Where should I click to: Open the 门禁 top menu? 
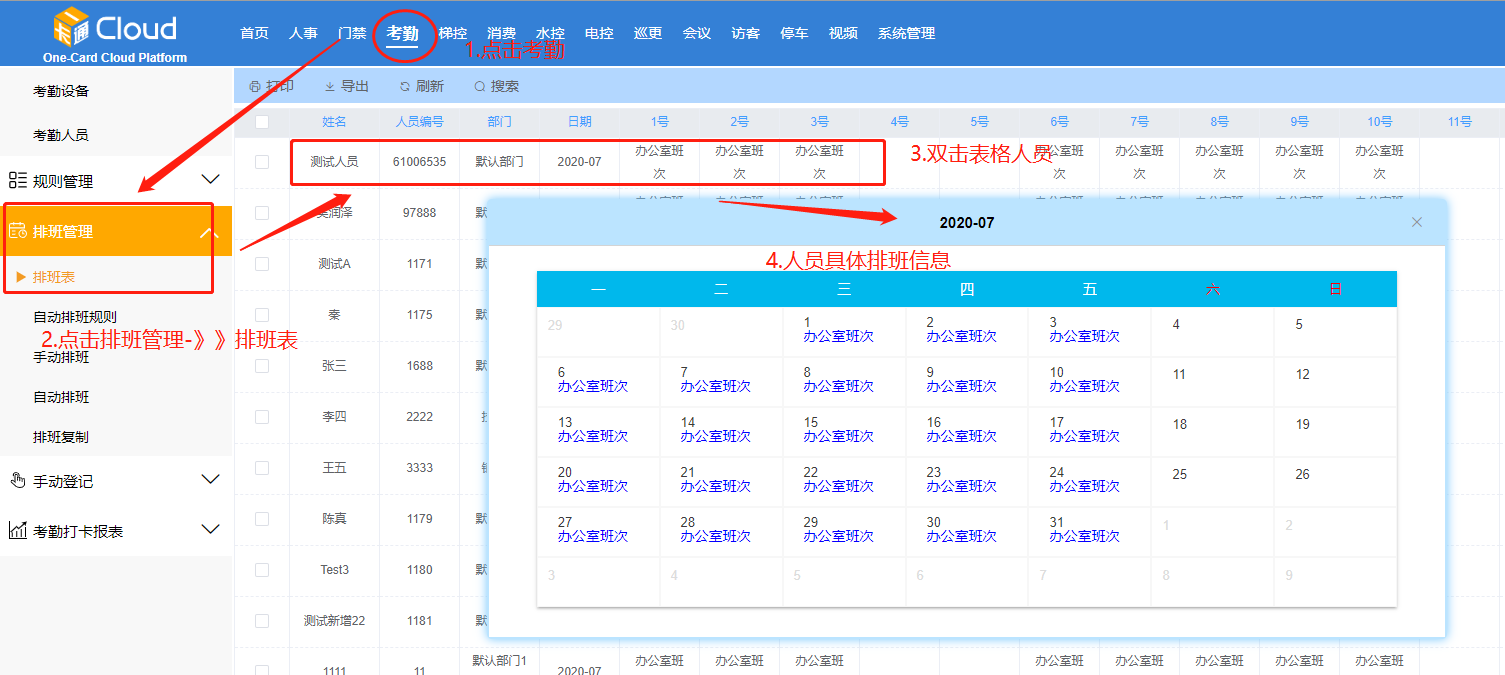pos(352,33)
